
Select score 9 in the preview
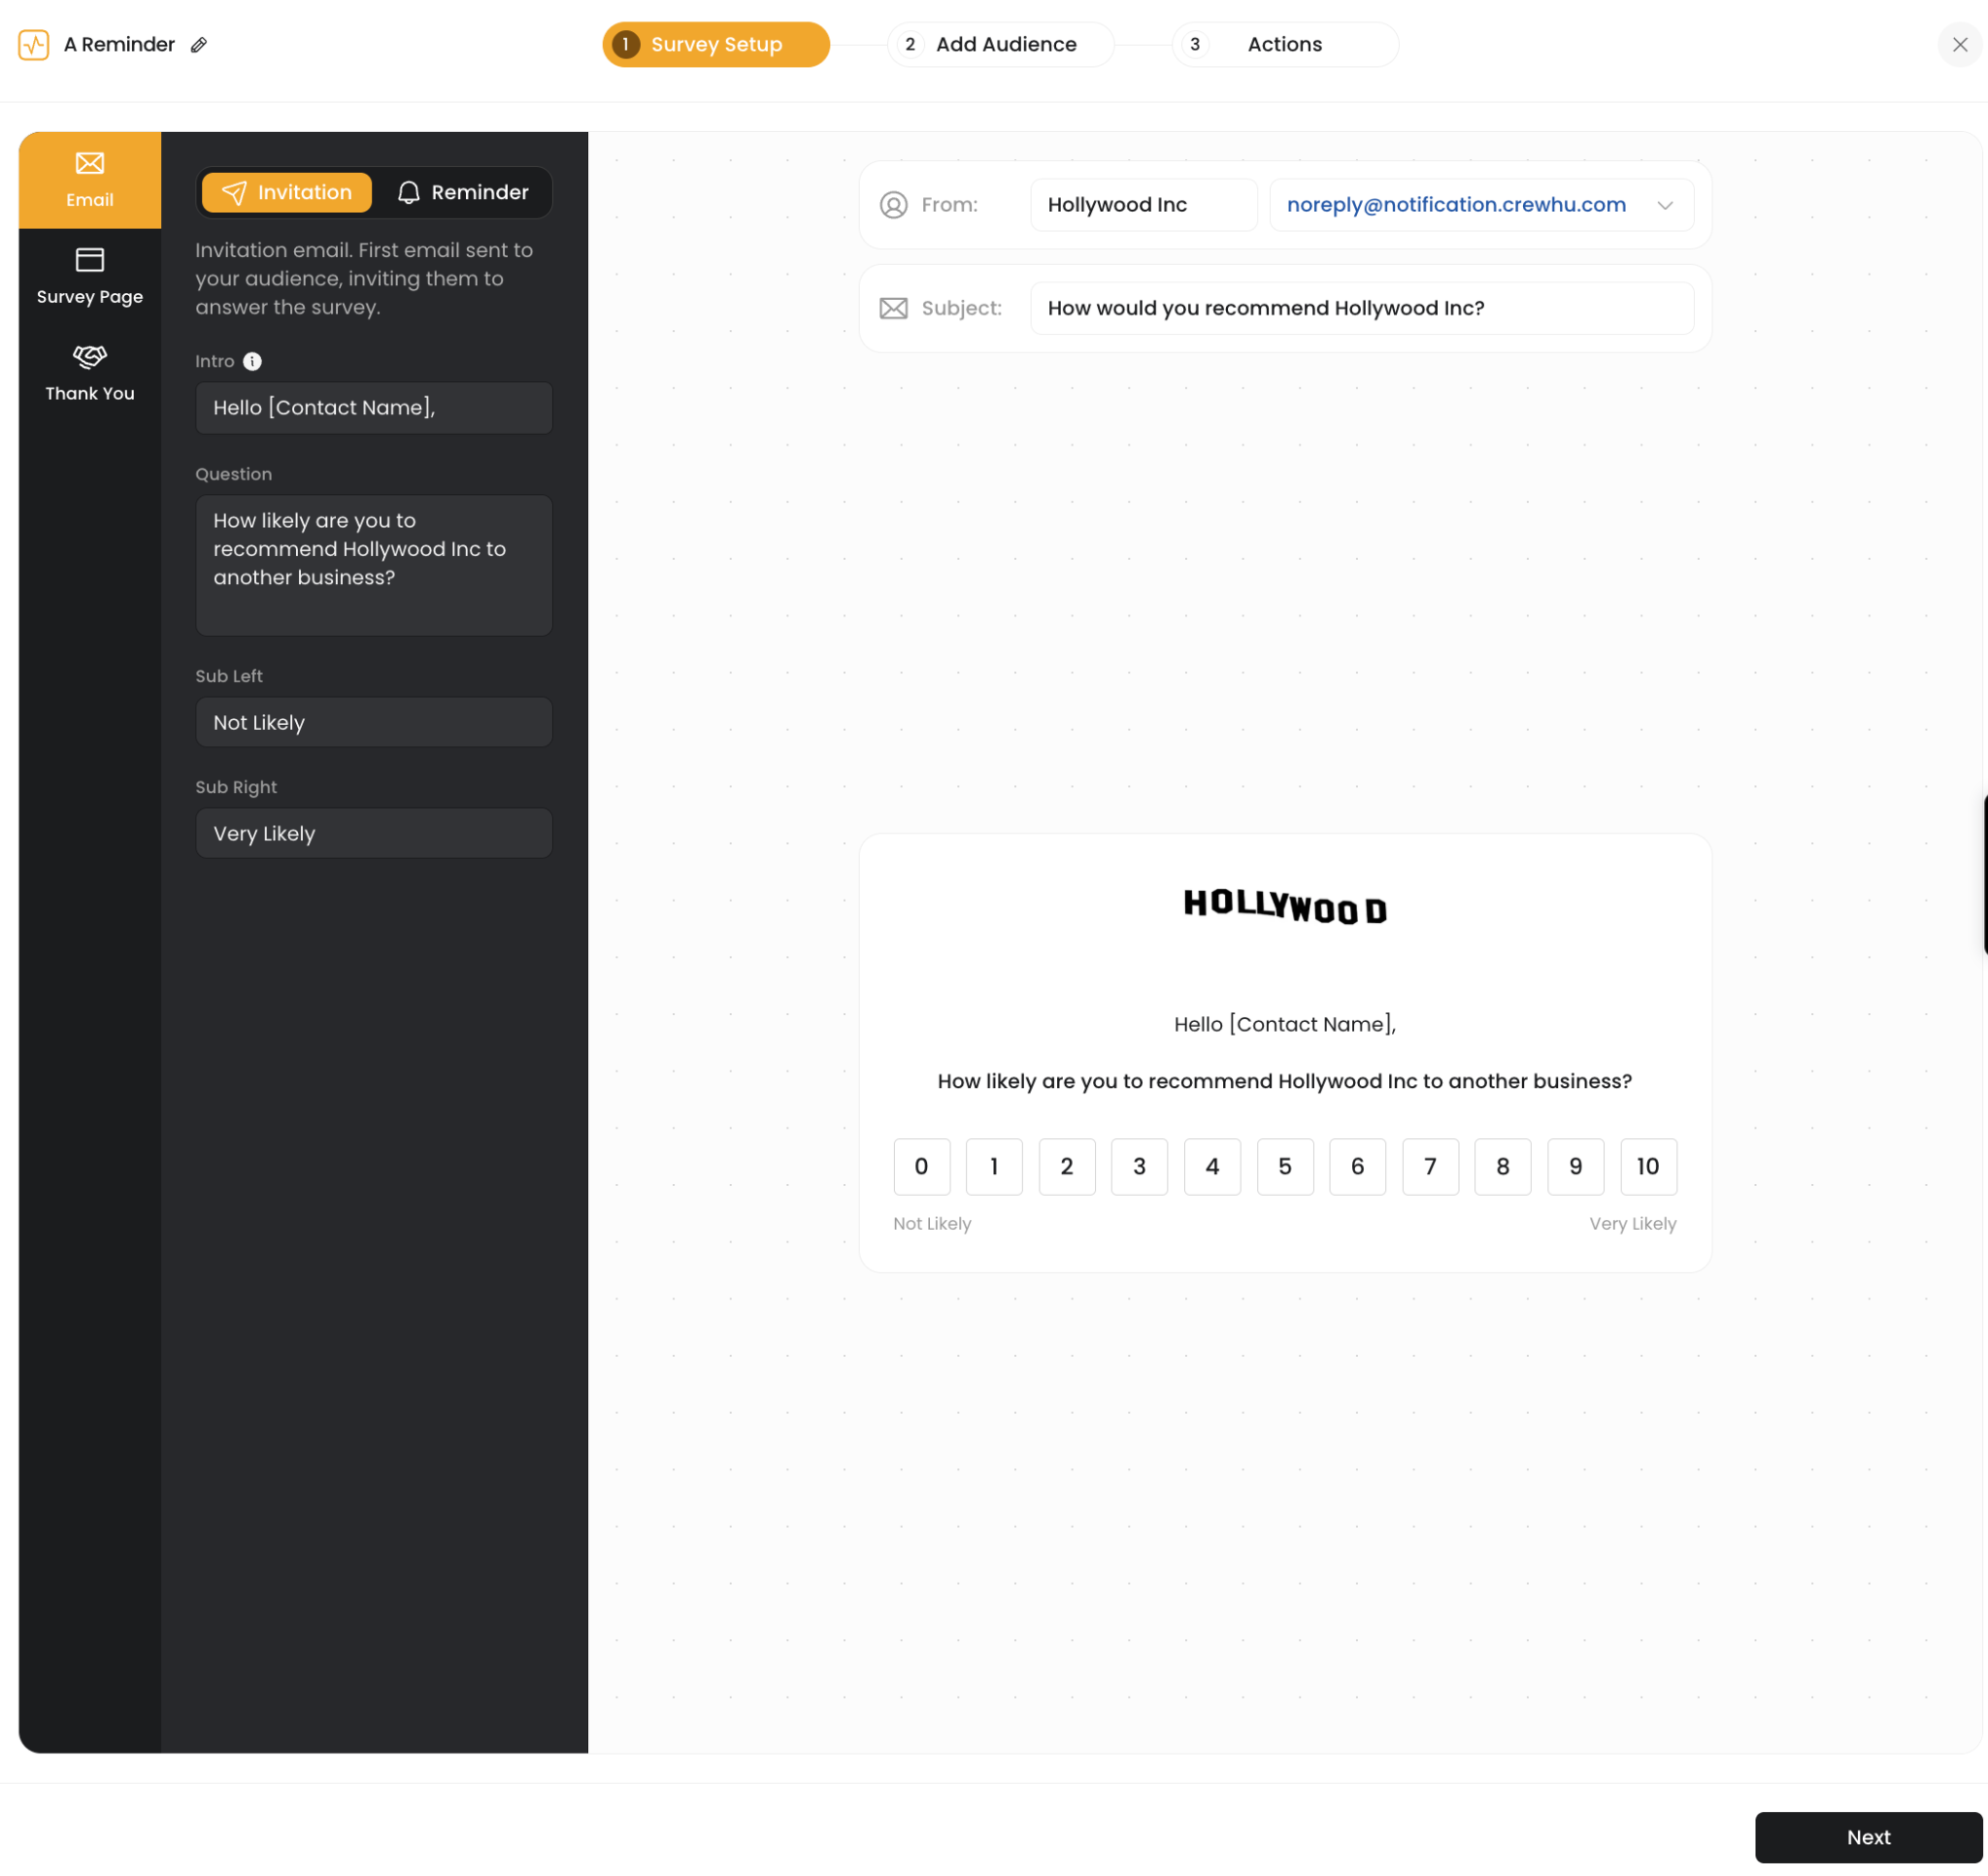coord(1575,1167)
